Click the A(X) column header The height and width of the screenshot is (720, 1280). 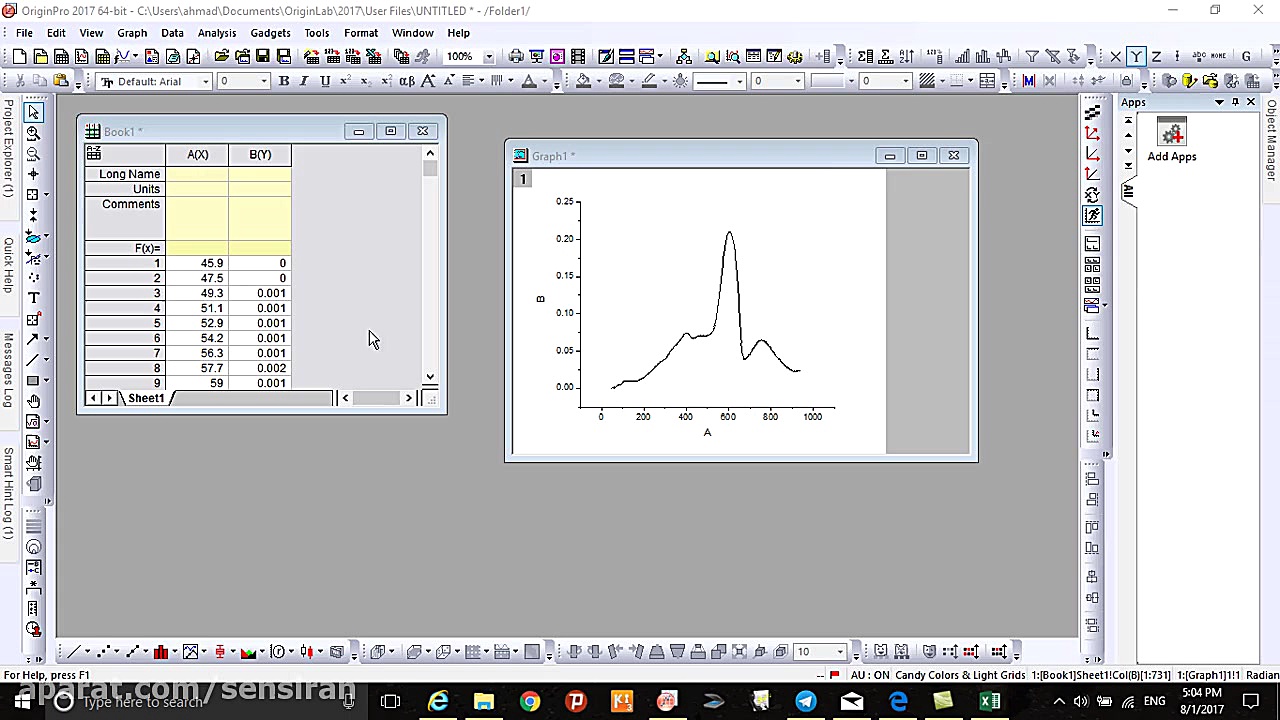pyautogui.click(x=197, y=155)
